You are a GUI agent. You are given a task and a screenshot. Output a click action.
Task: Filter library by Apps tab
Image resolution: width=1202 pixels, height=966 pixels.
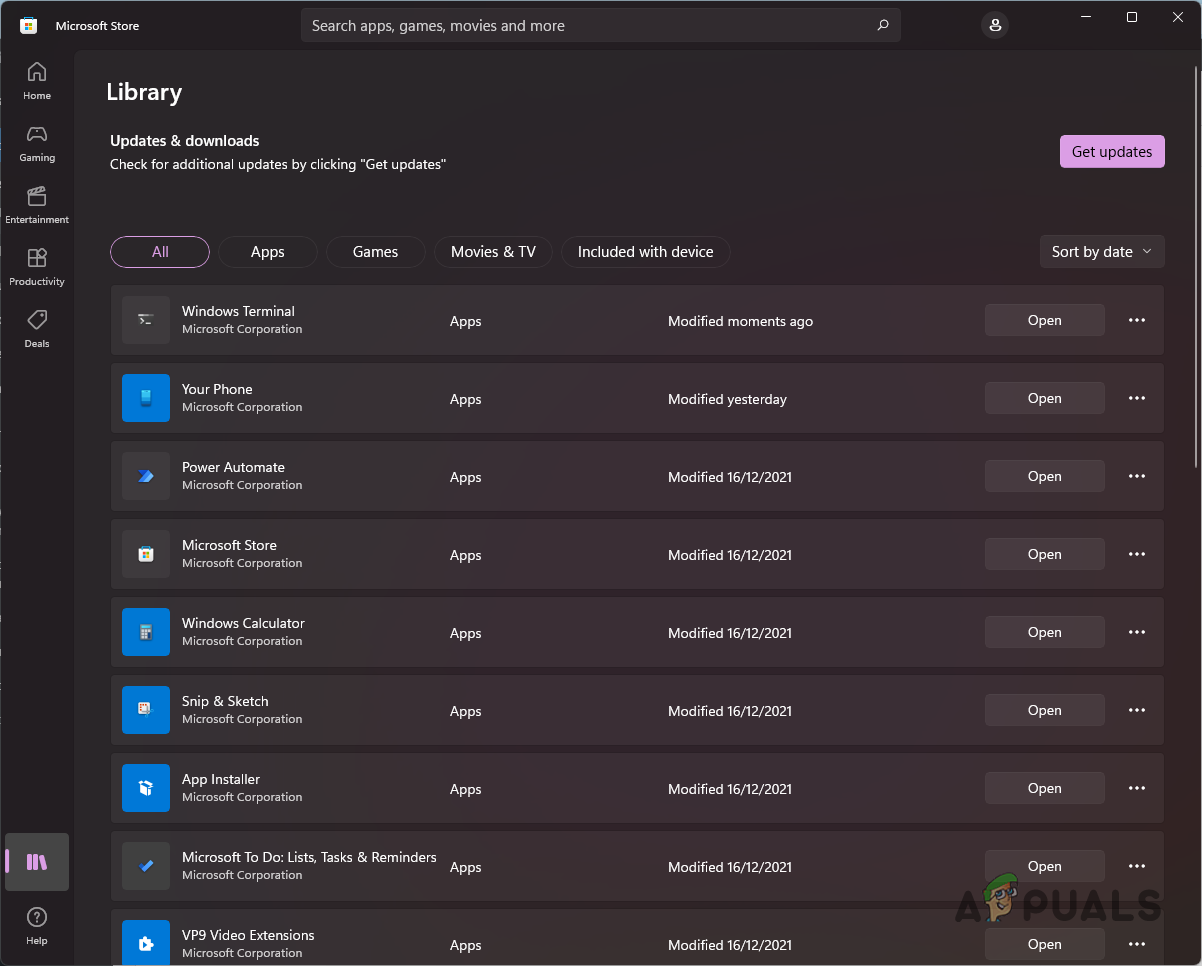[267, 252]
